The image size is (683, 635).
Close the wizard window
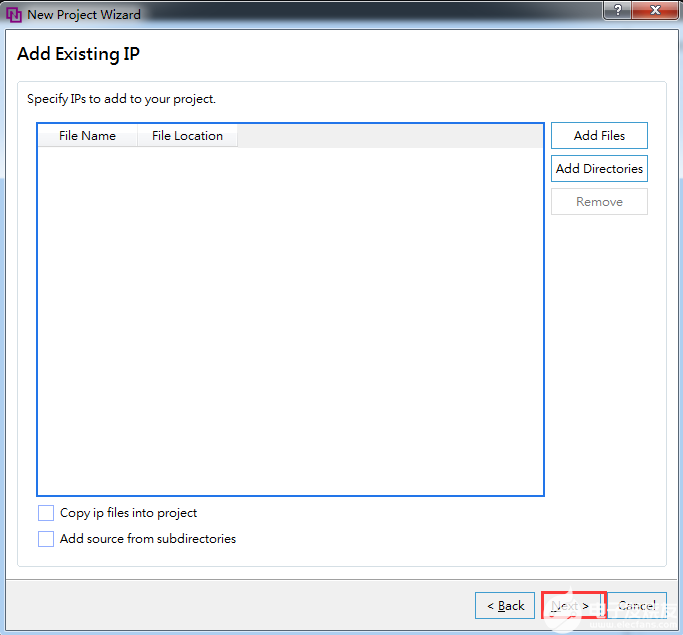click(655, 10)
